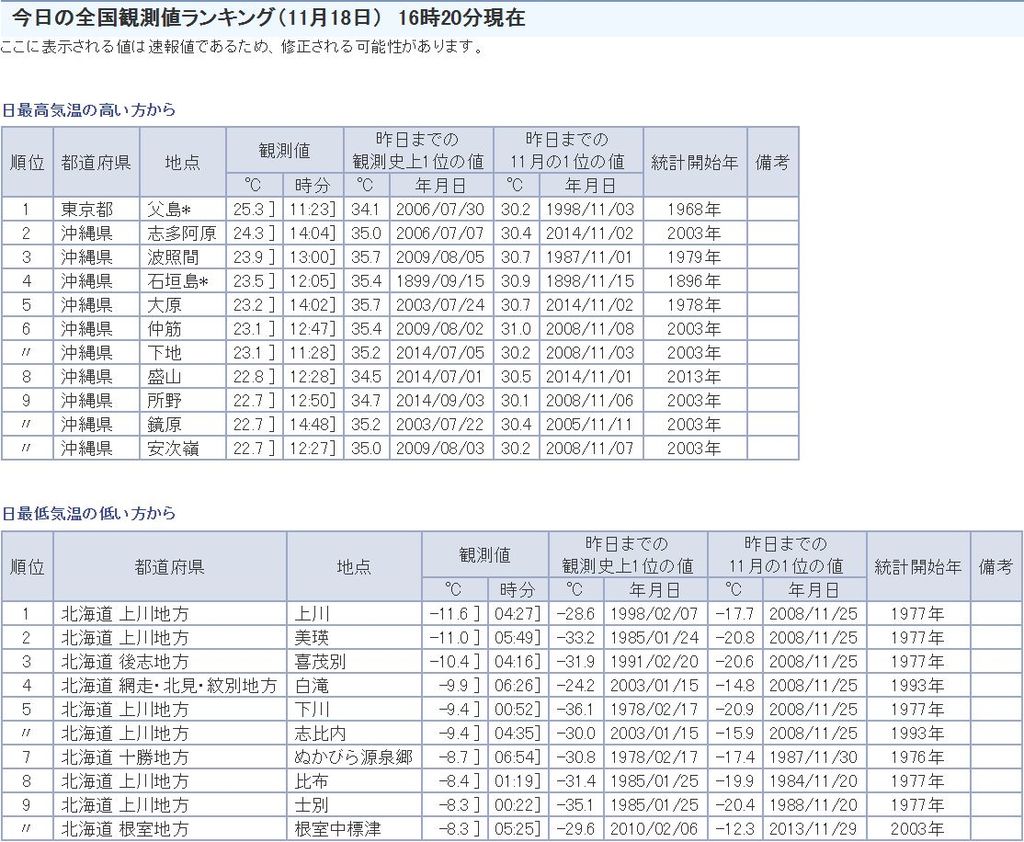The width and height of the screenshot is (1024, 842).
Task: Select the location ぬかびら源泉郷
Action: point(353,757)
